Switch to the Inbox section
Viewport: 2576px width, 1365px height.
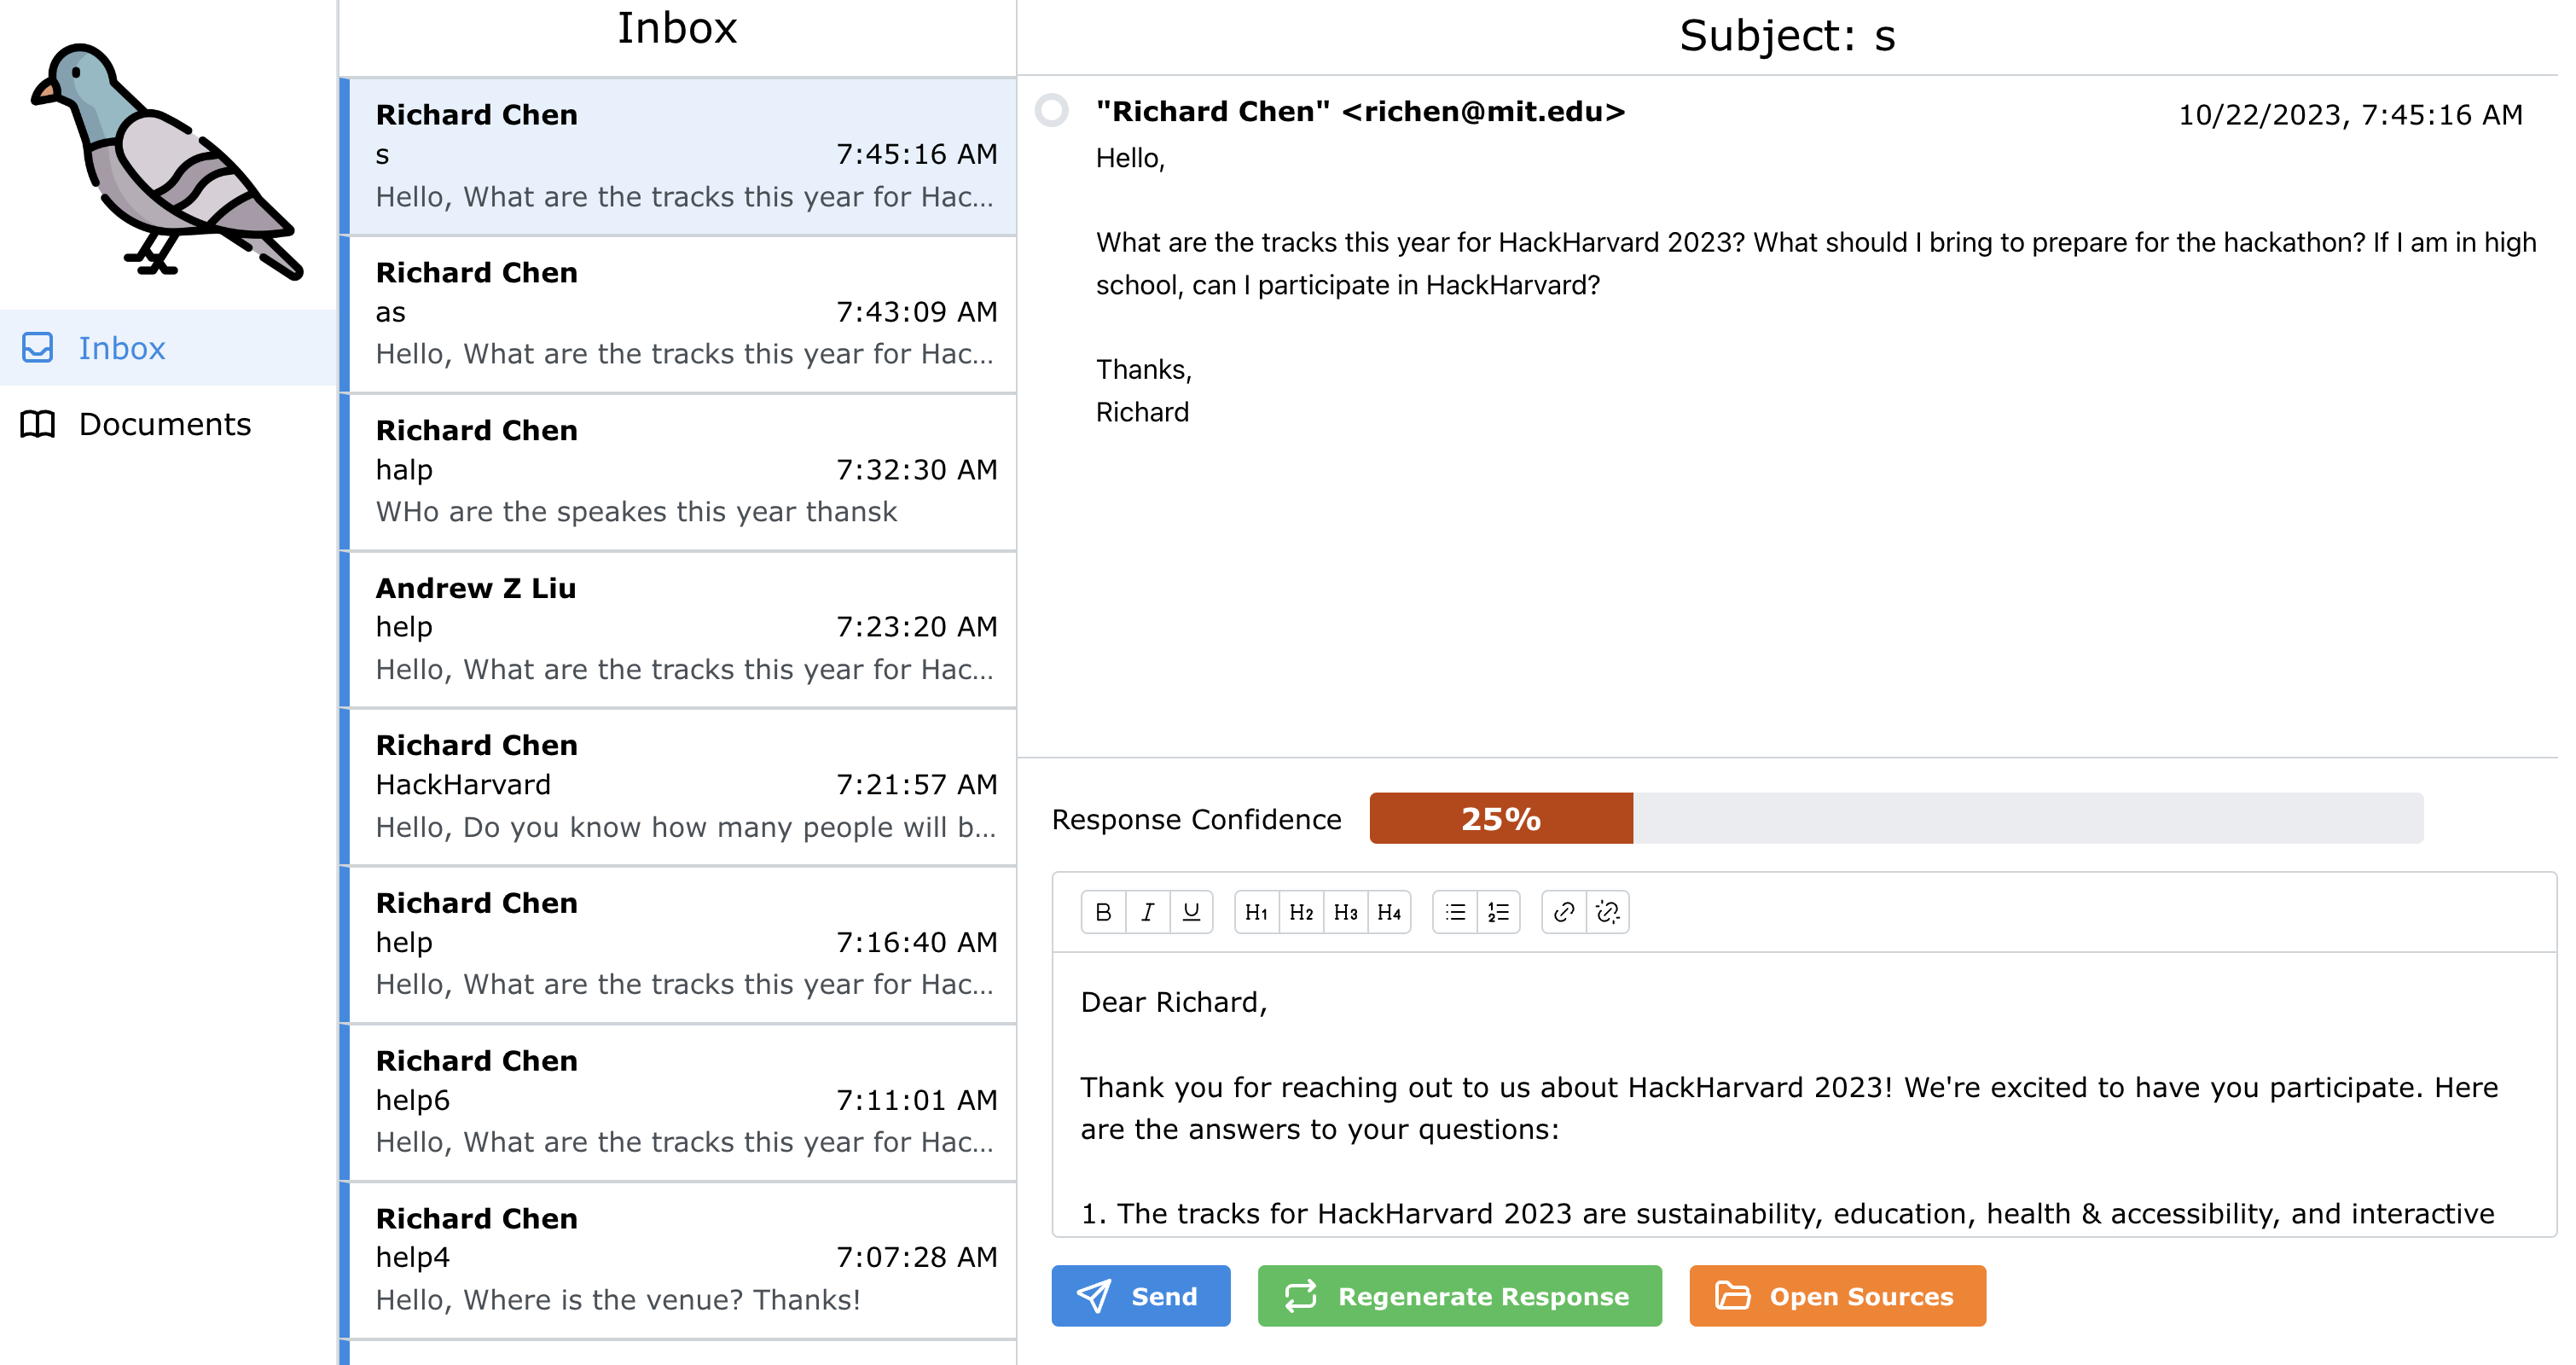click(121, 348)
